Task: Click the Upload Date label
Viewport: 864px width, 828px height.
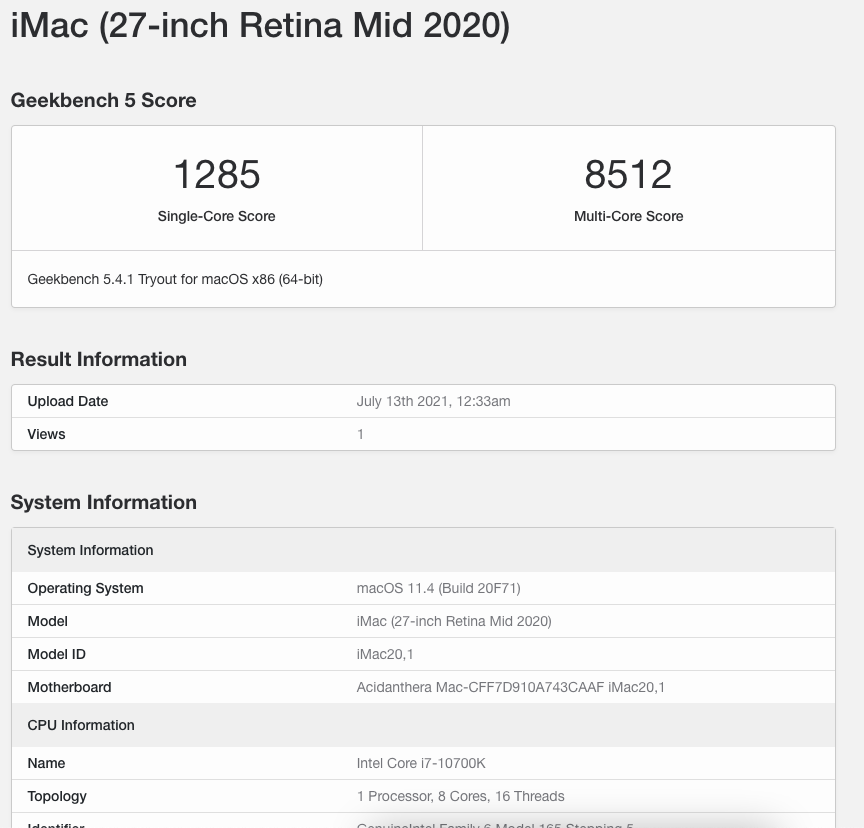Action: [x=68, y=401]
